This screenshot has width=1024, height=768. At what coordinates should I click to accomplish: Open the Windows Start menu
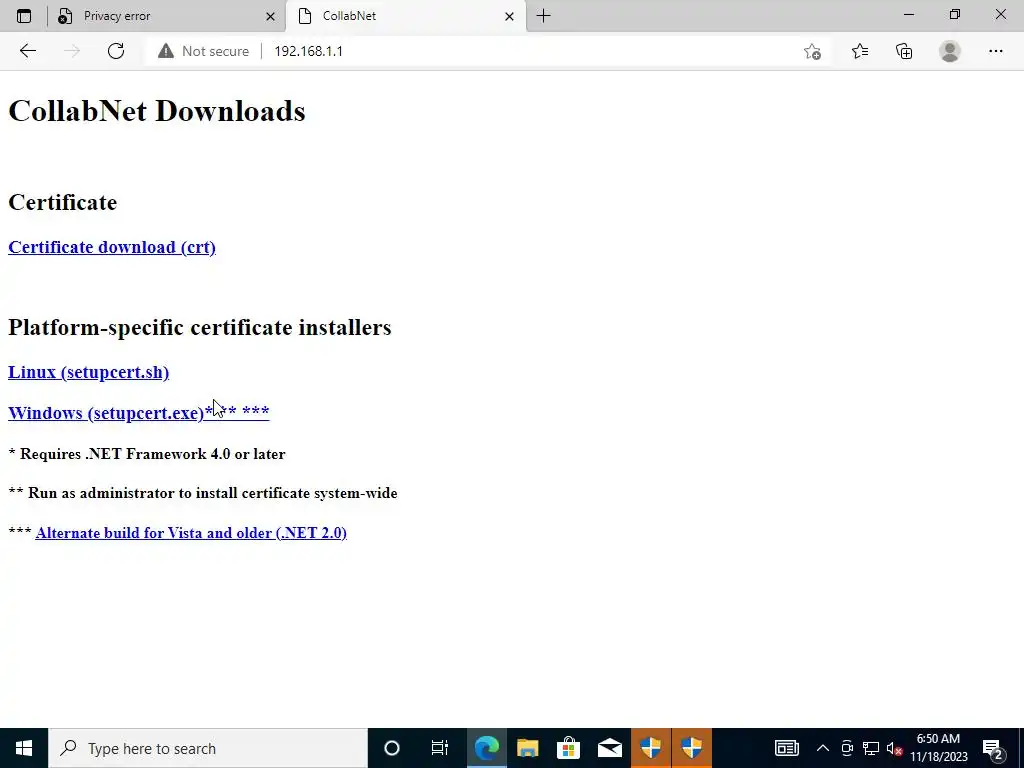(24, 748)
